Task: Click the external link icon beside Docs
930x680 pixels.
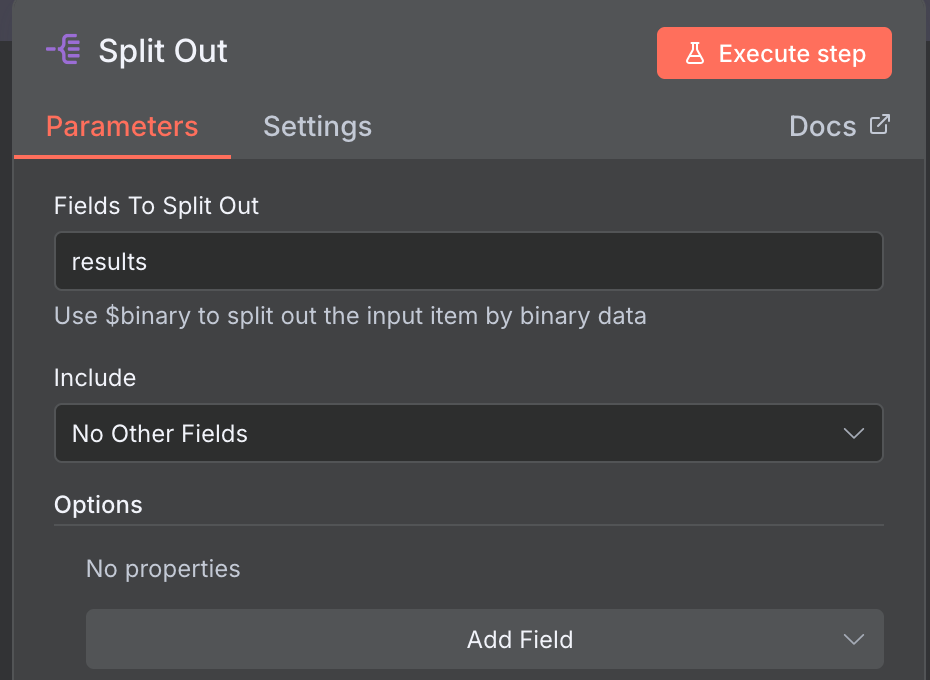Action: (879, 125)
